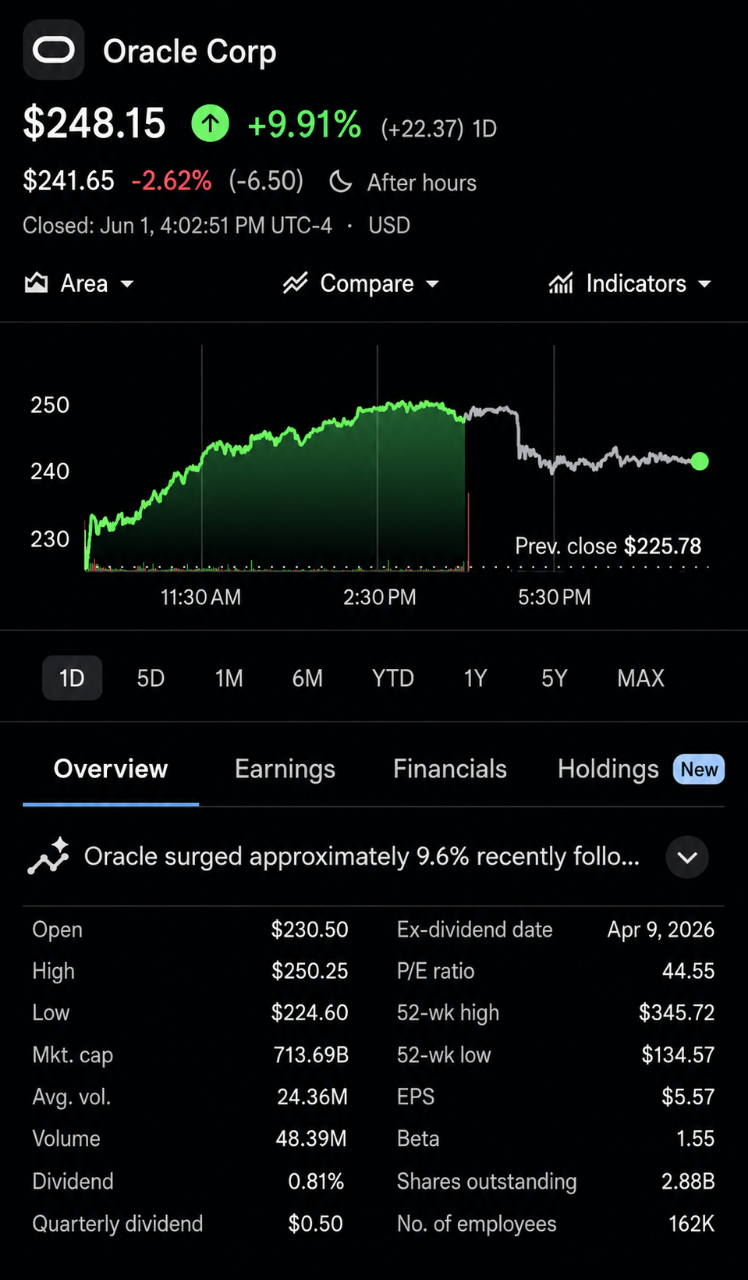
Task: Click the Open value $230.50
Action: coord(310,930)
